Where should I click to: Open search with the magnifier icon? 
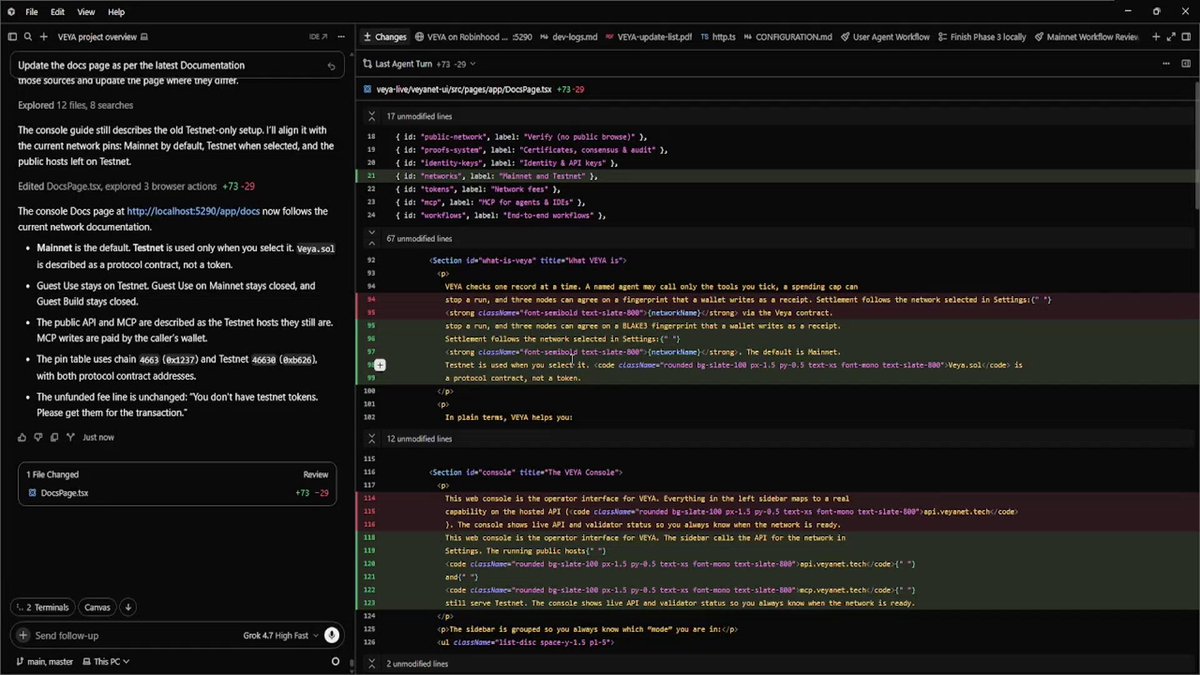(x=28, y=37)
